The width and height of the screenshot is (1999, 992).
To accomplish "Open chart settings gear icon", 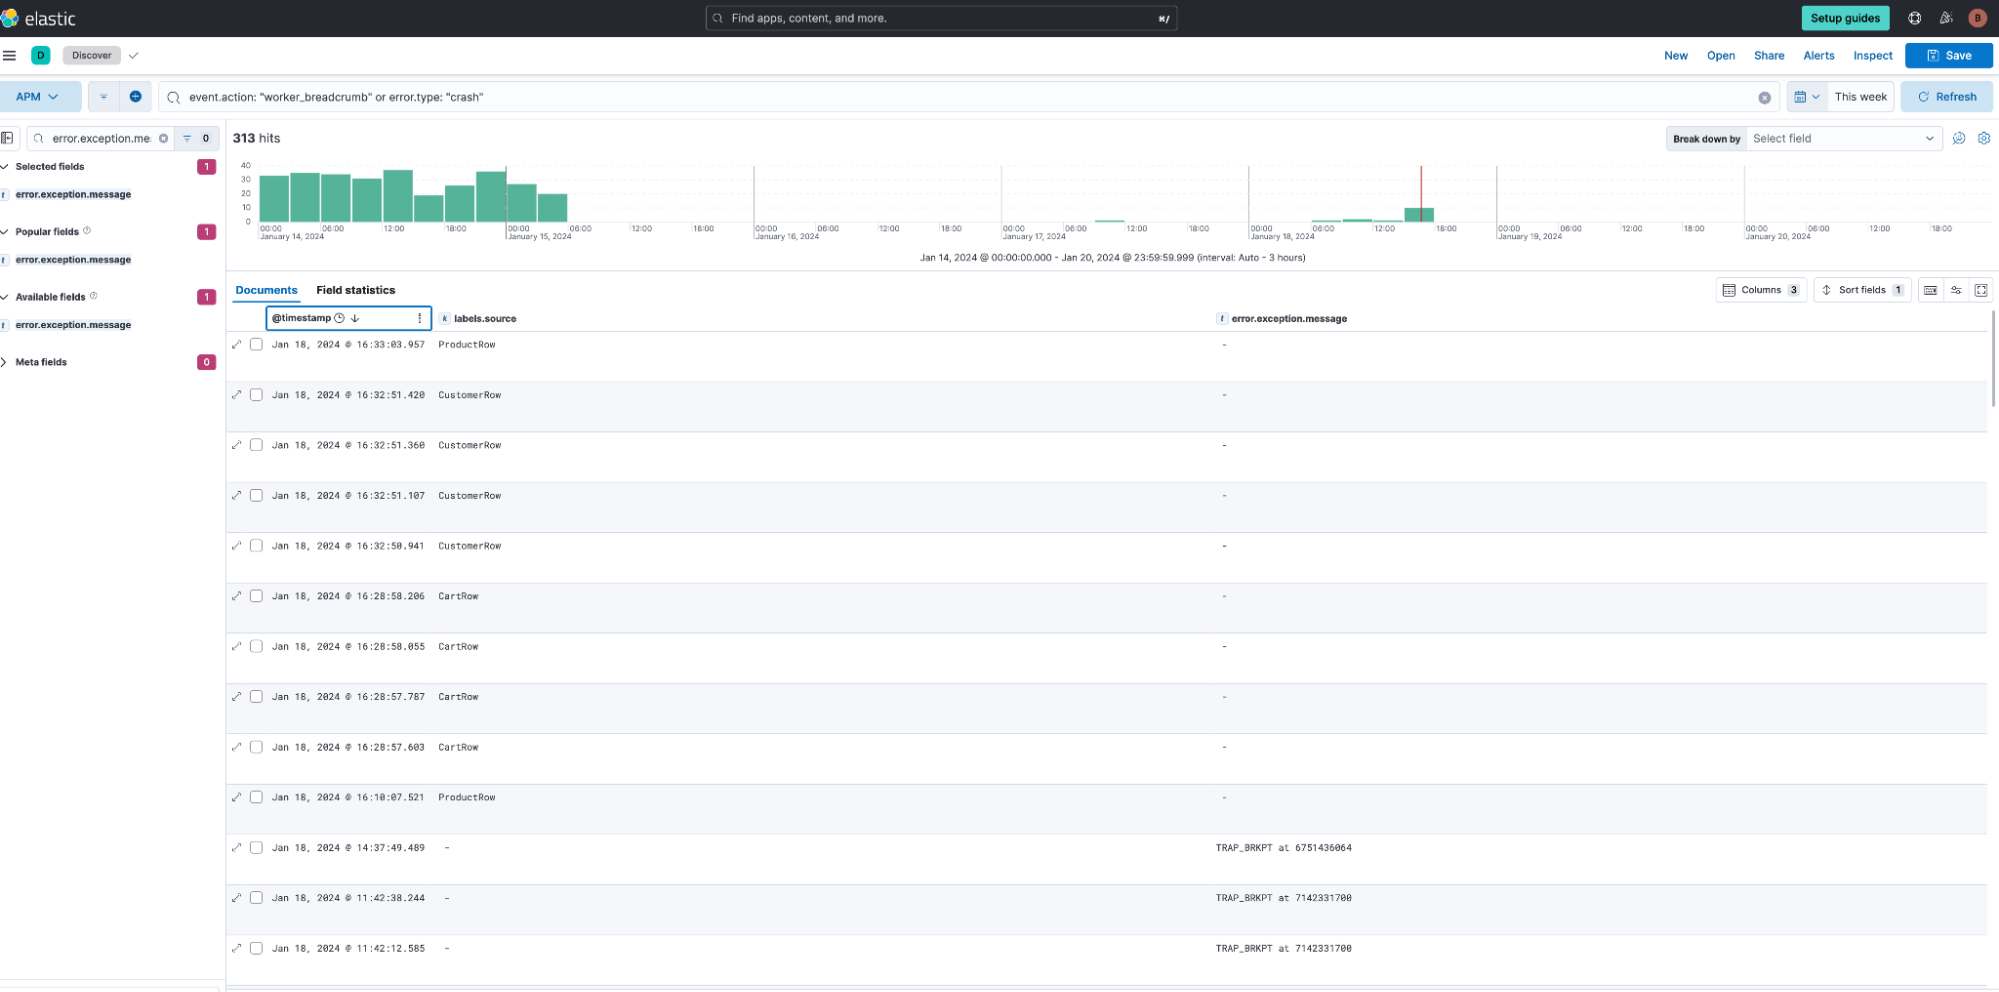I will [x=1984, y=139].
